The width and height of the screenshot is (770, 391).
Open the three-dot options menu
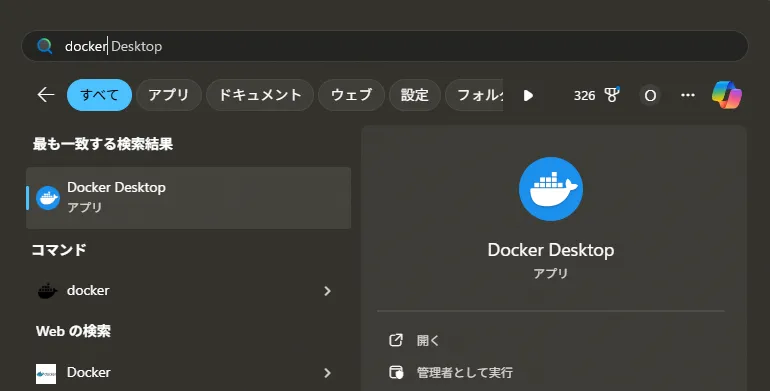click(688, 95)
